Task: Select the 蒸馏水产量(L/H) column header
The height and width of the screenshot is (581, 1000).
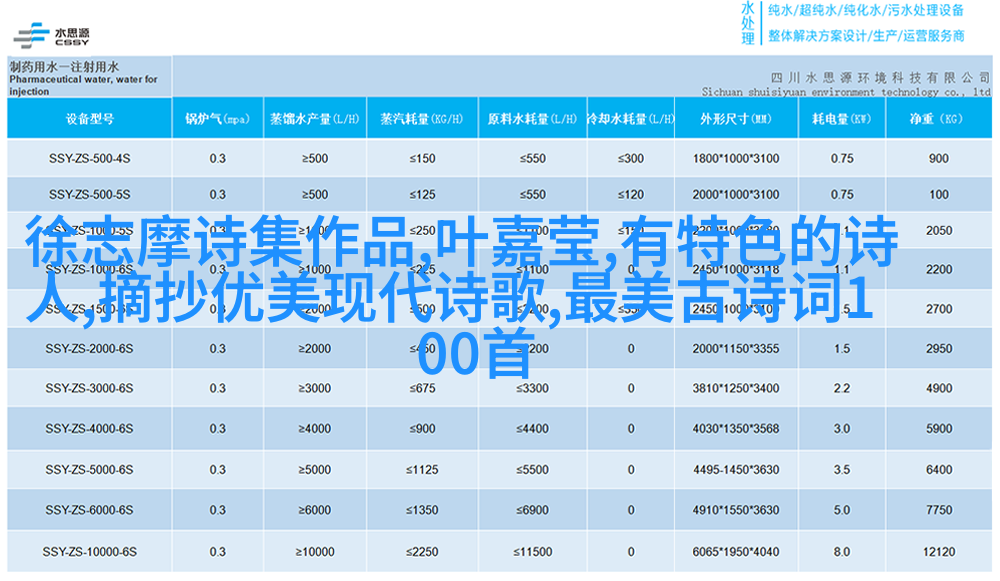Action: (314, 119)
